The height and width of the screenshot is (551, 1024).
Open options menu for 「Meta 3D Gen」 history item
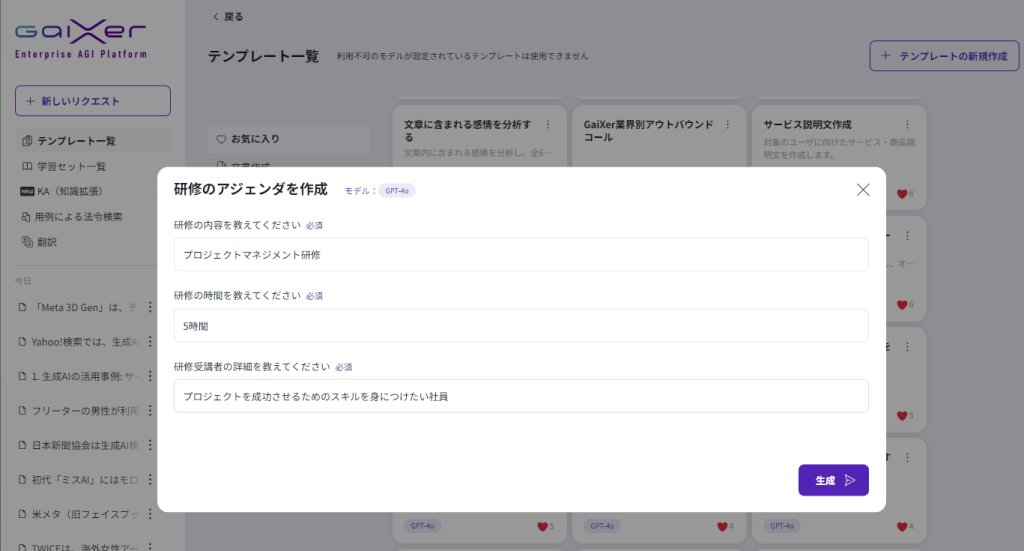coord(150,306)
